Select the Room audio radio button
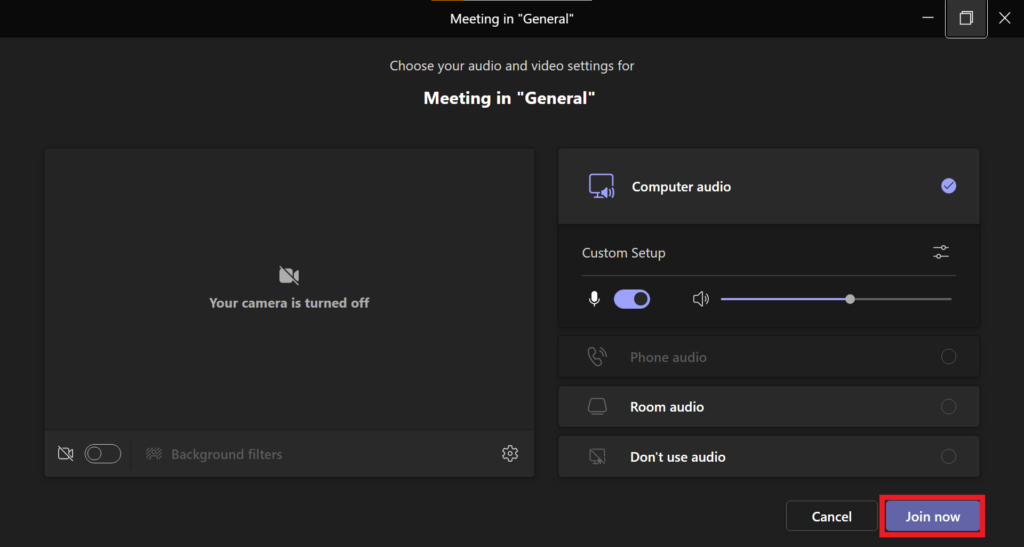 948,407
